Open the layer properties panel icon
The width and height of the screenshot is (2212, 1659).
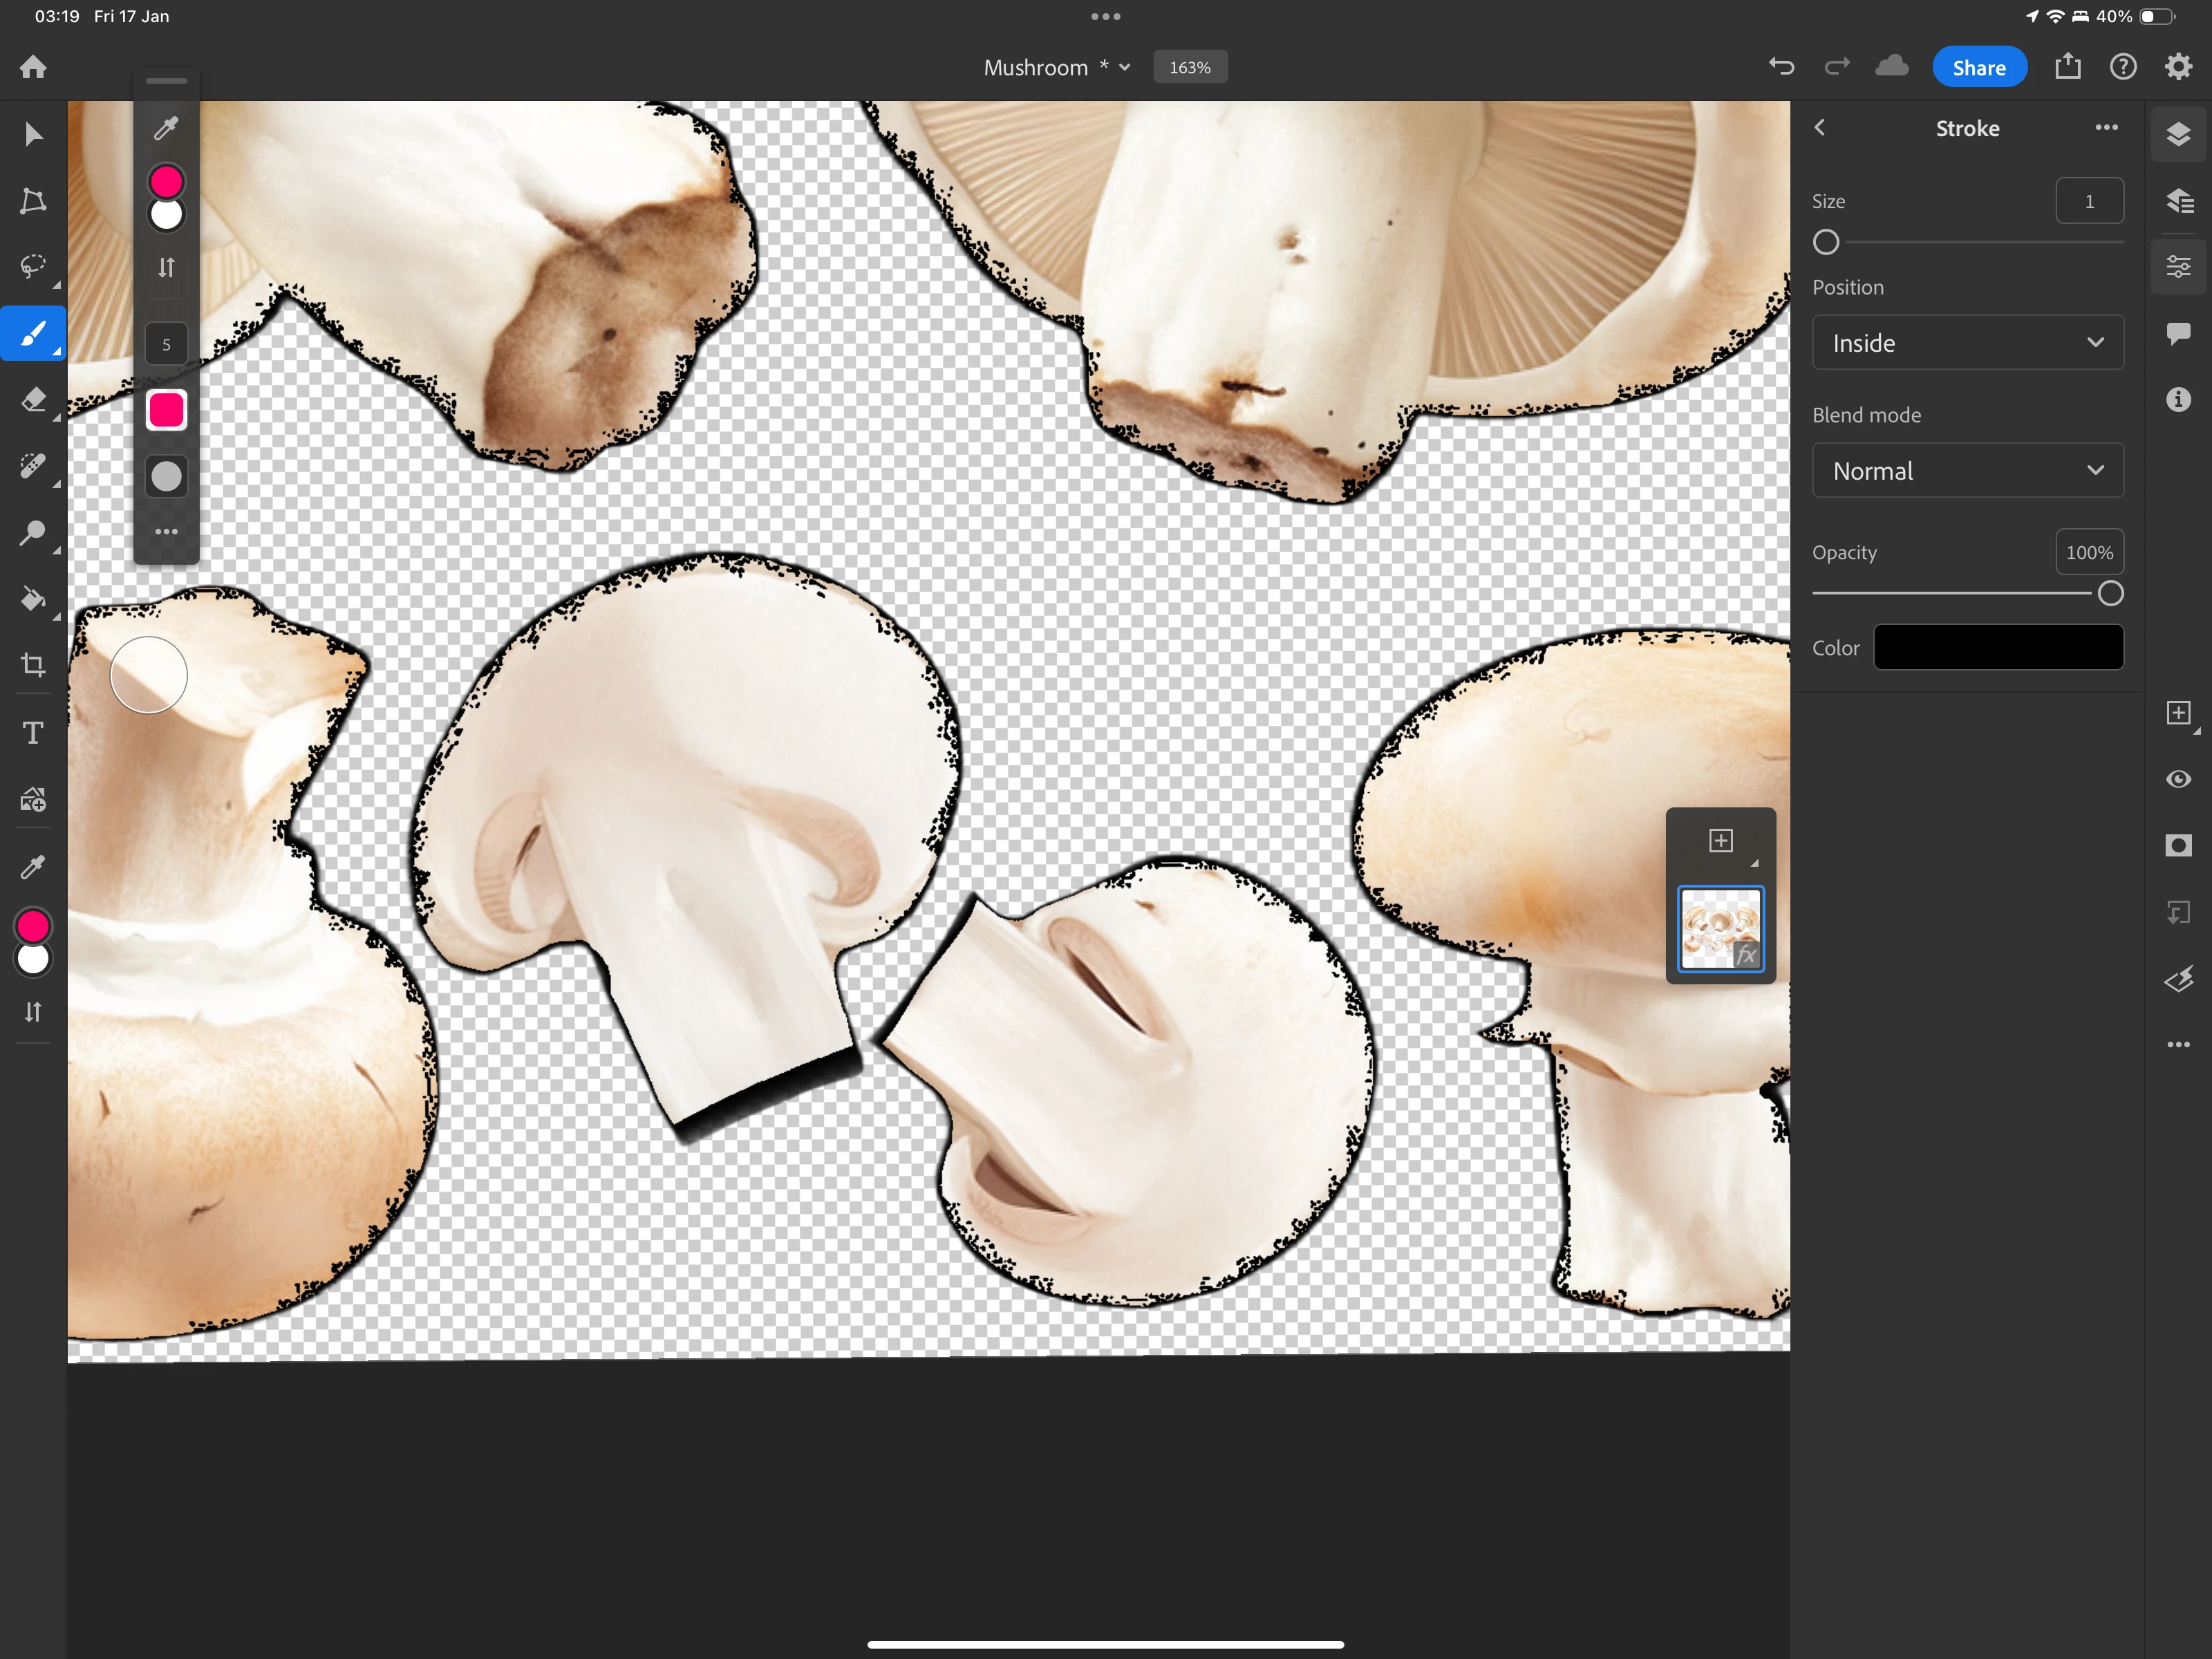[x=2178, y=267]
